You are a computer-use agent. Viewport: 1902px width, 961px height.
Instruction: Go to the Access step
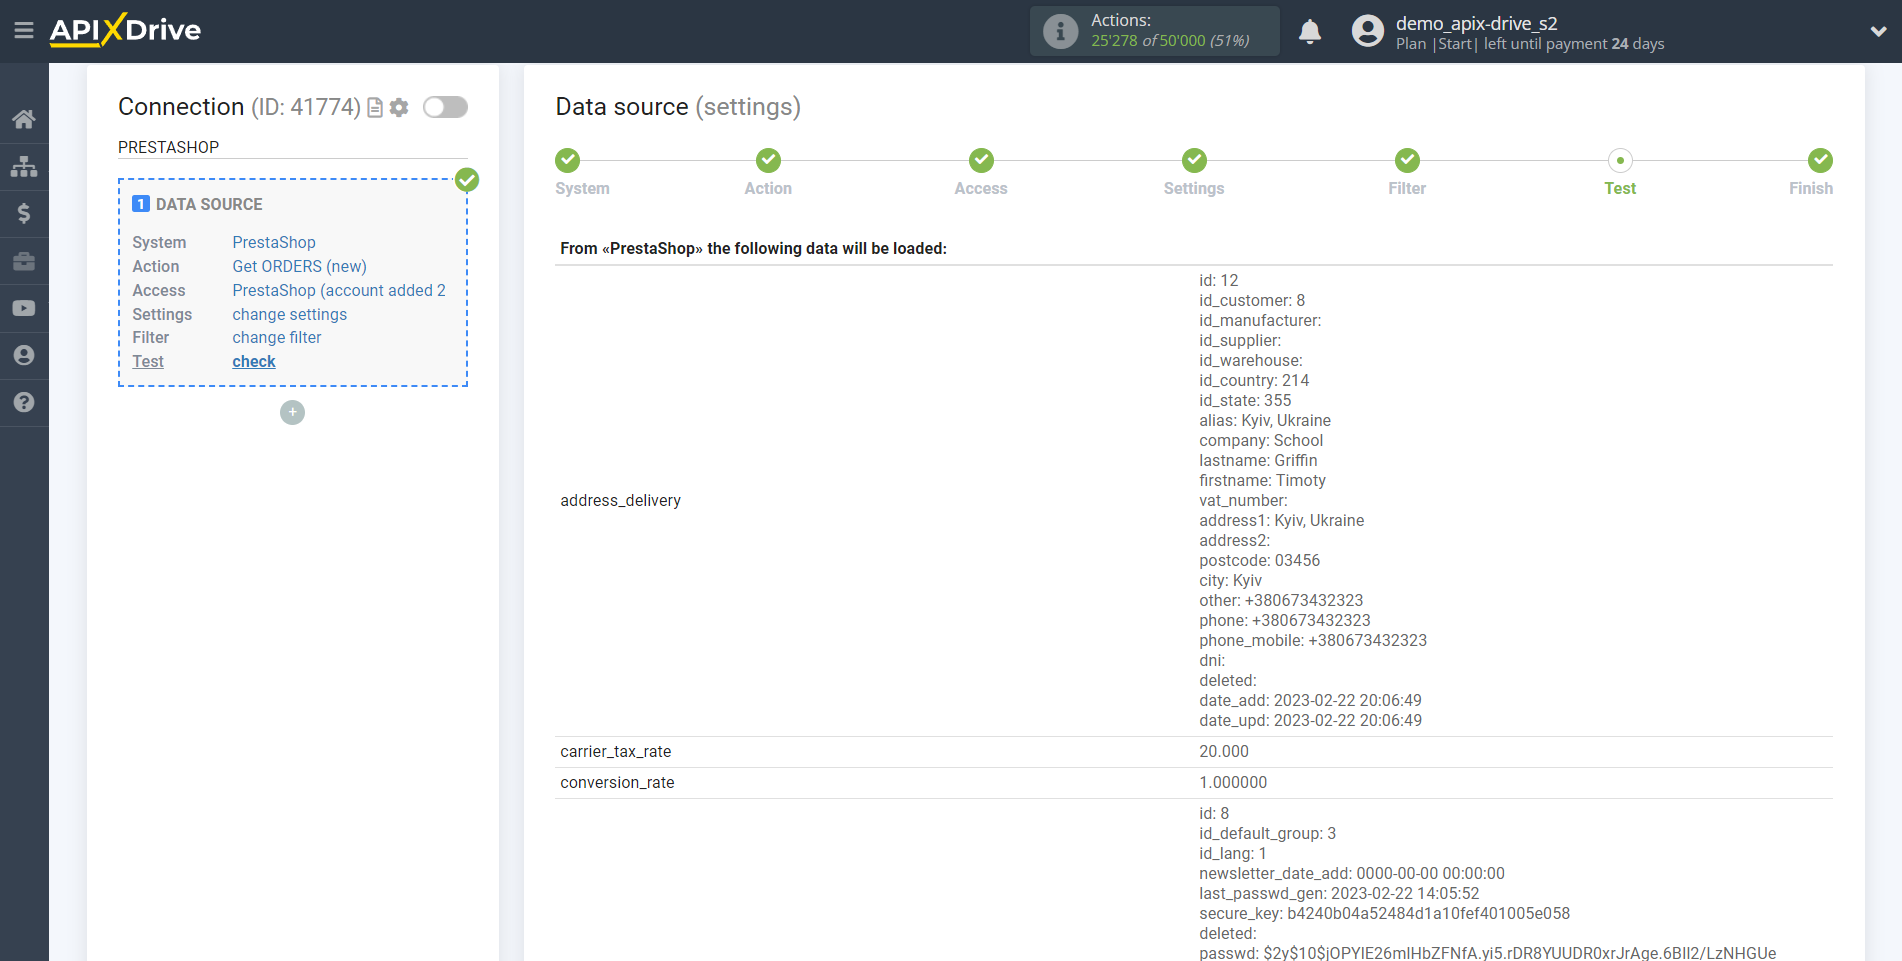point(981,172)
